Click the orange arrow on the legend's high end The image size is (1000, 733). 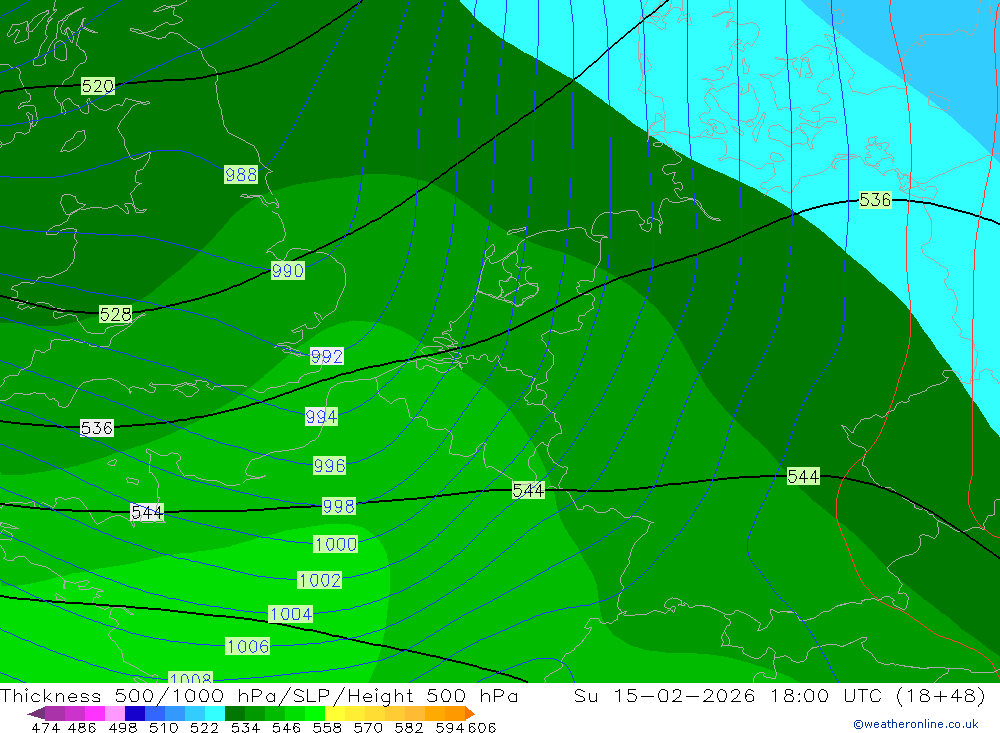pos(470,713)
